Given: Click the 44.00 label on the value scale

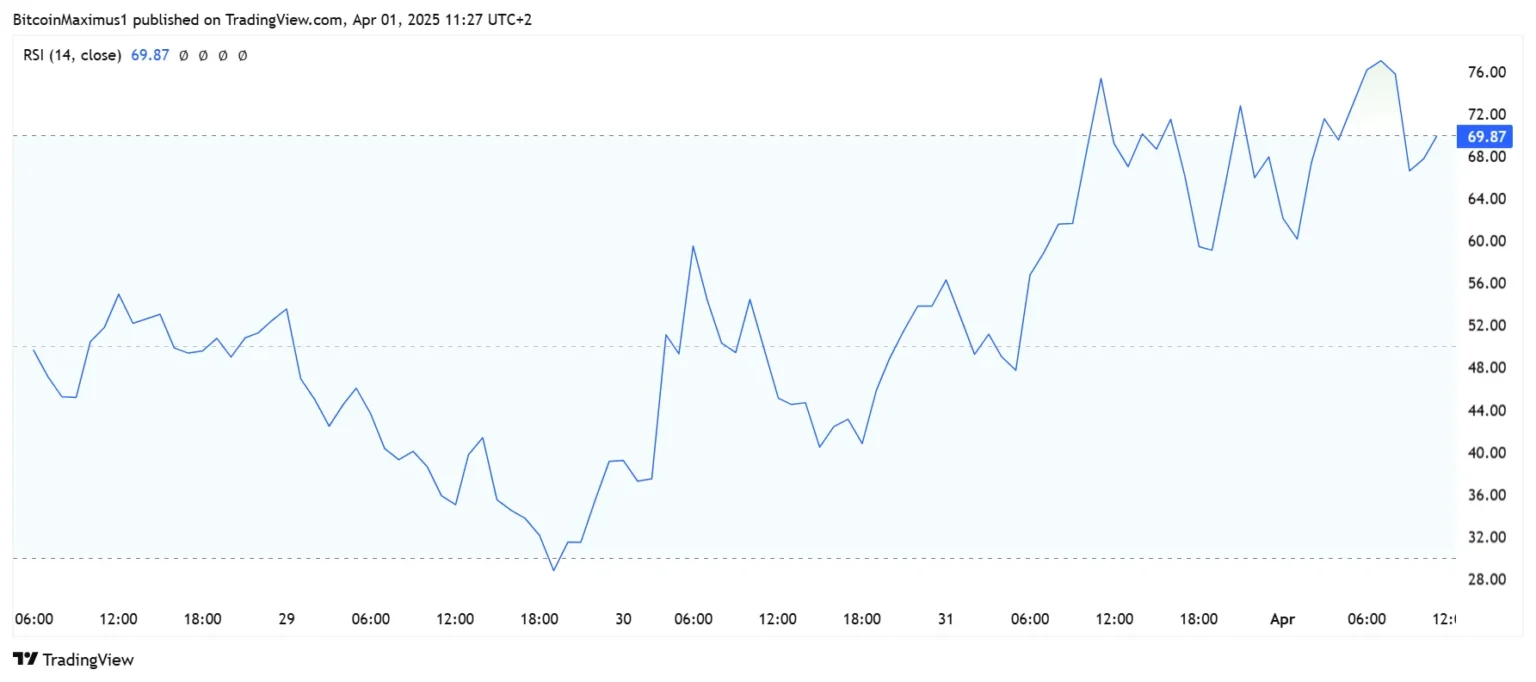Looking at the screenshot, I should click(1487, 411).
